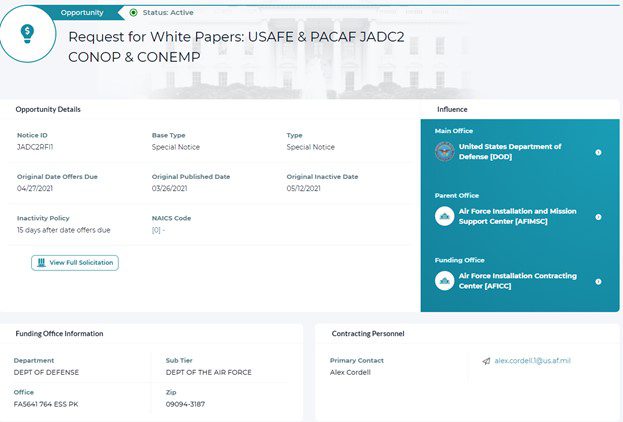Open the View Full Solicitation button
Screen dimensions: 623x422
(75, 263)
